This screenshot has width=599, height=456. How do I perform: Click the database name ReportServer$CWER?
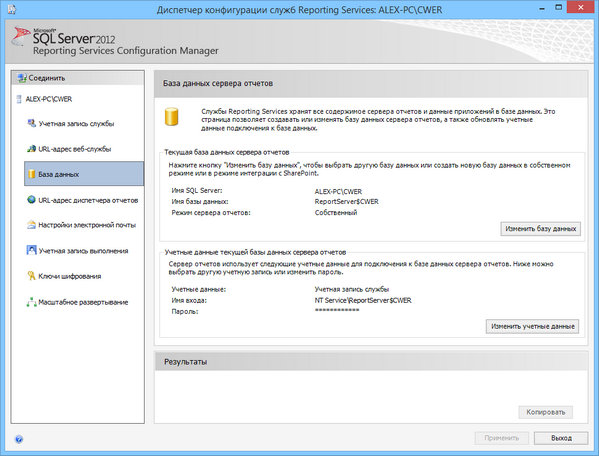(x=346, y=201)
